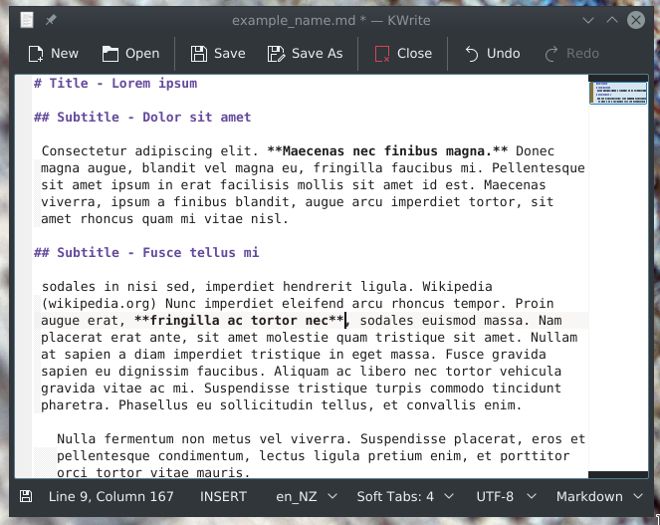Image resolution: width=660 pixels, height=525 pixels.
Task: Click the '# Title - Lorem ipsum' heading line
Action: pyautogui.click(x=115, y=83)
